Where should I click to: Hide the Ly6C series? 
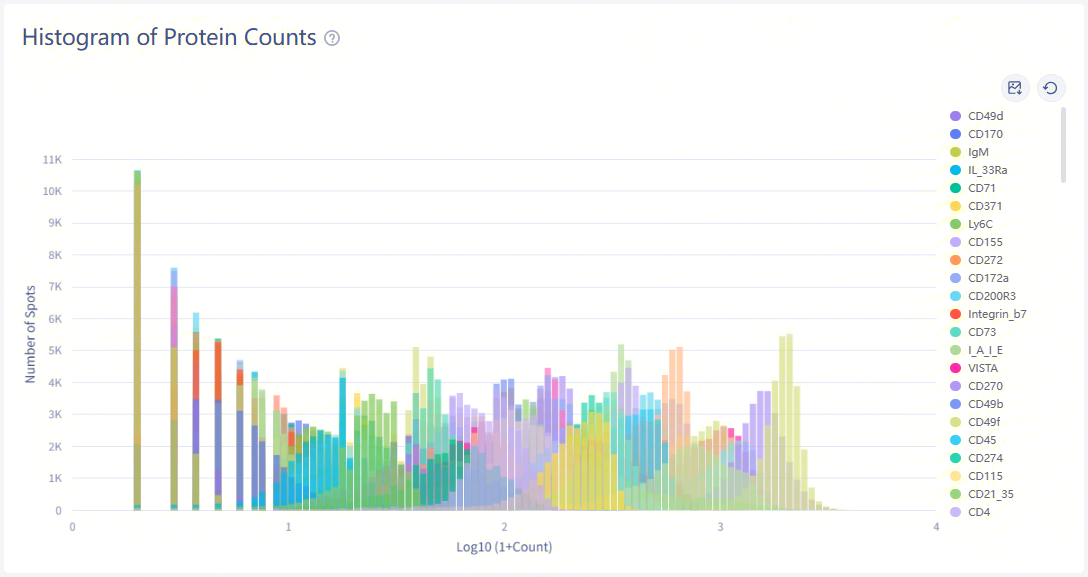pyautogui.click(x=980, y=224)
